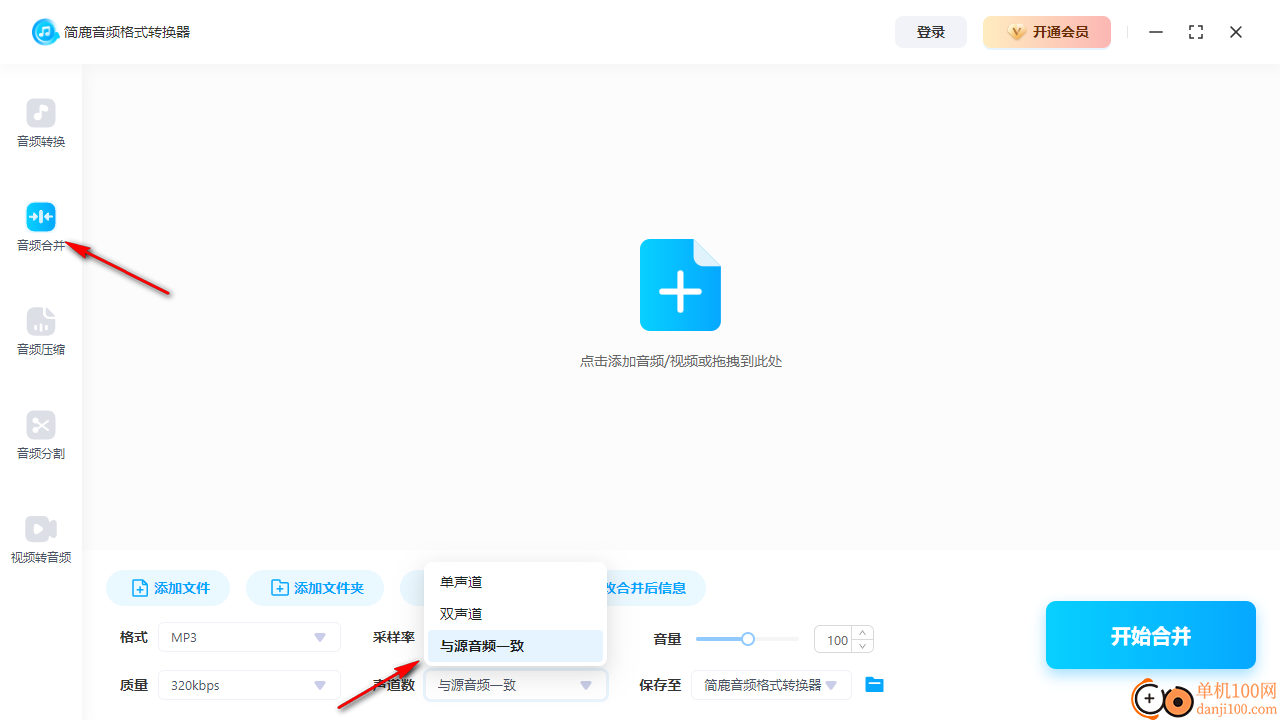The width and height of the screenshot is (1280, 720).
Task: Minimize the application window
Action: point(1156,32)
